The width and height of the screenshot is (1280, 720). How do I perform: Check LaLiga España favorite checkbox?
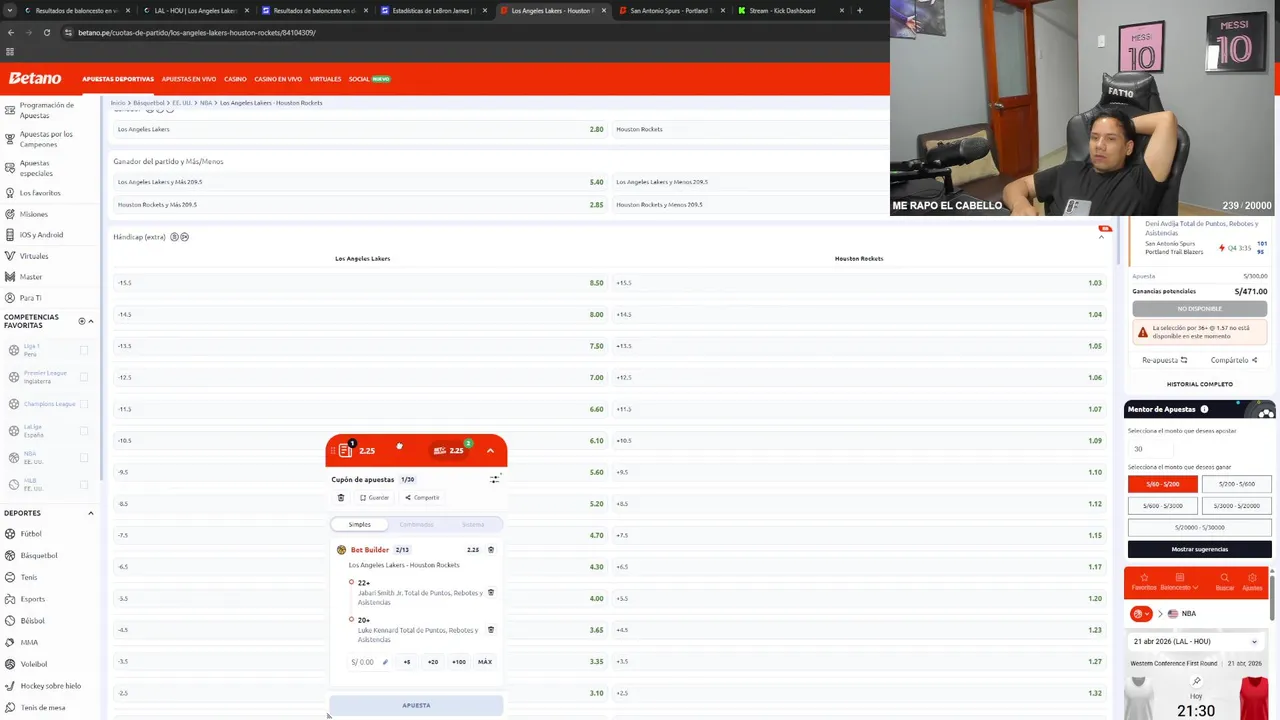(x=84, y=431)
